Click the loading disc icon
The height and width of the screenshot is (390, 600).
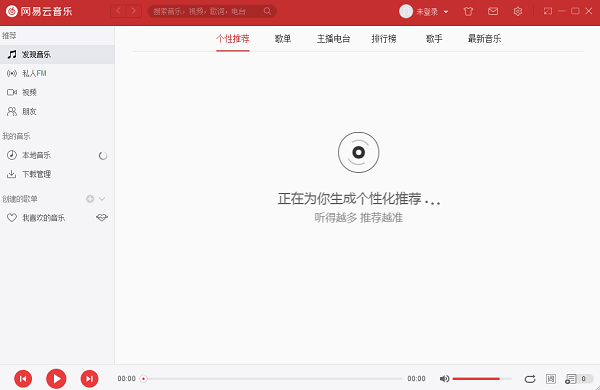pos(359,152)
